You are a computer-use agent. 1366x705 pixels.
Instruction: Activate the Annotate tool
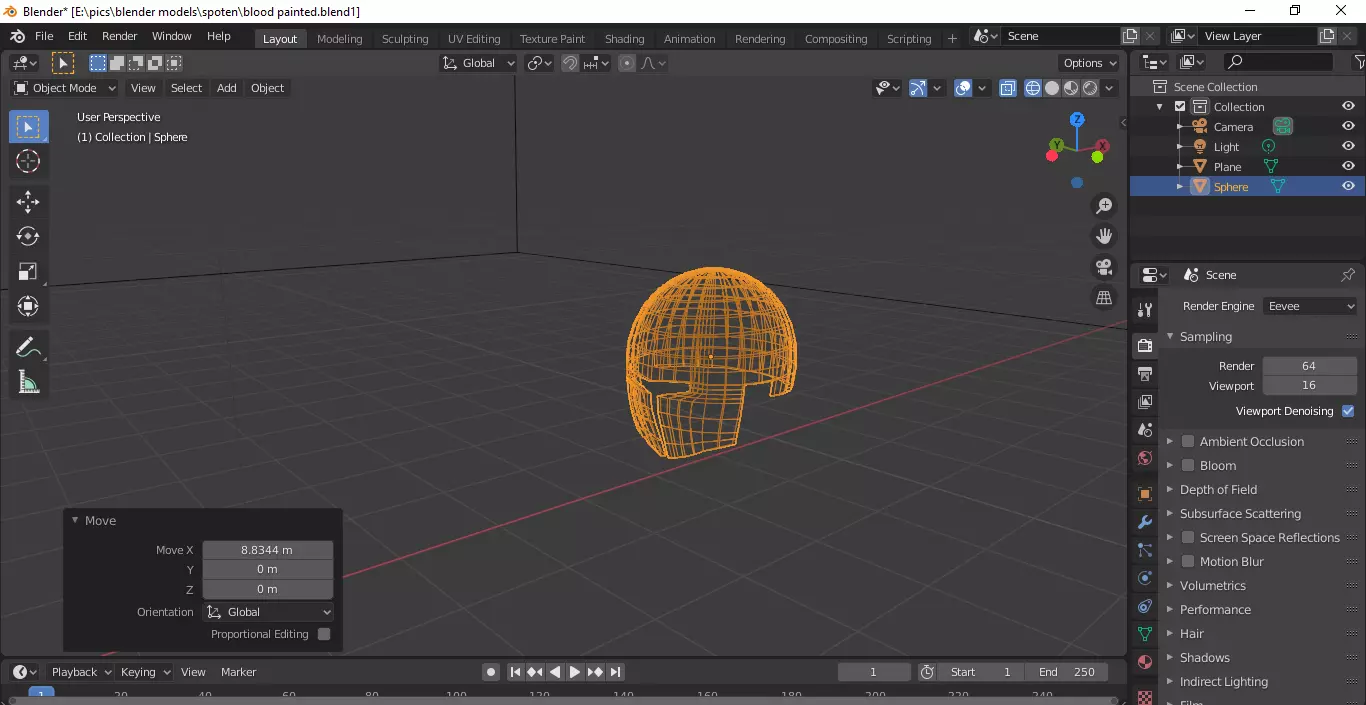[28, 348]
